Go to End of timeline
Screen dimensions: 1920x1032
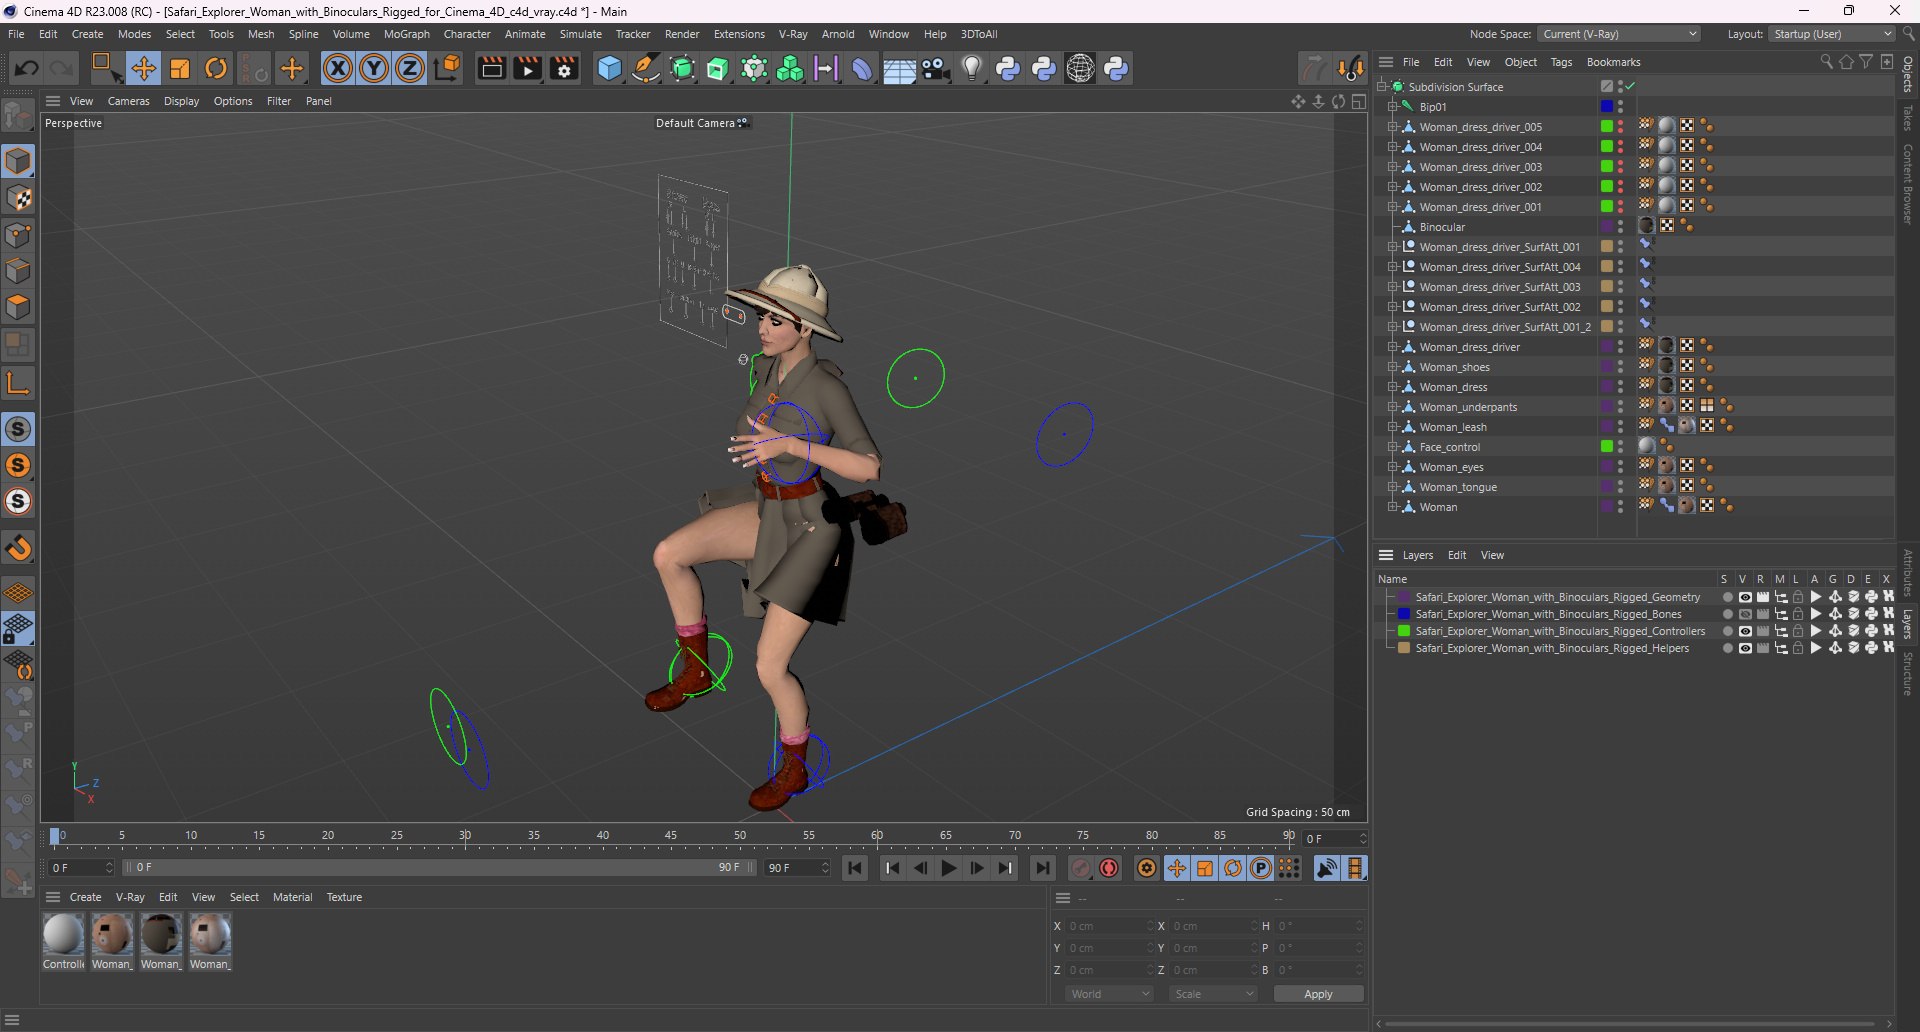coord(1043,868)
